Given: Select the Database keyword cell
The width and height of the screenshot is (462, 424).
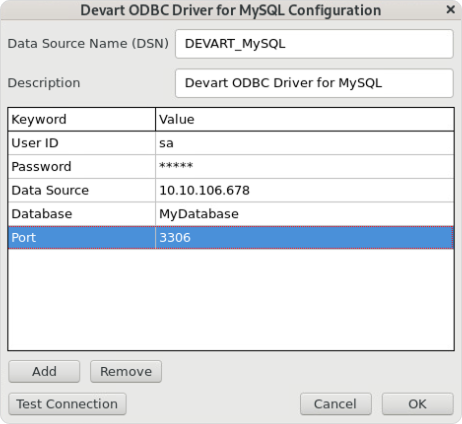Looking at the screenshot, I should [x=82, y=214].
